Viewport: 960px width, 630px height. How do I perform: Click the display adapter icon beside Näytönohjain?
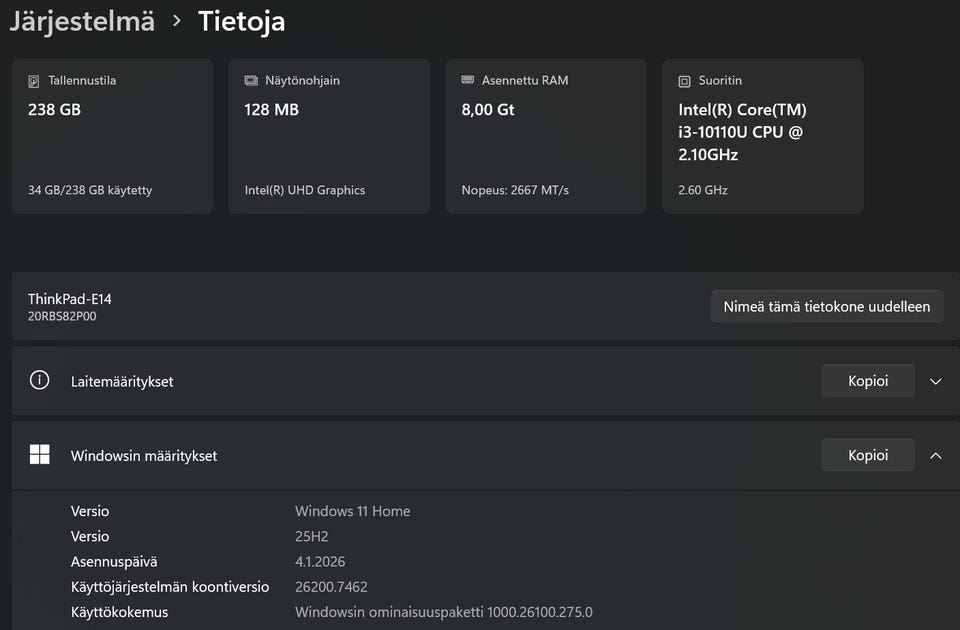click(x=251, y=81)
